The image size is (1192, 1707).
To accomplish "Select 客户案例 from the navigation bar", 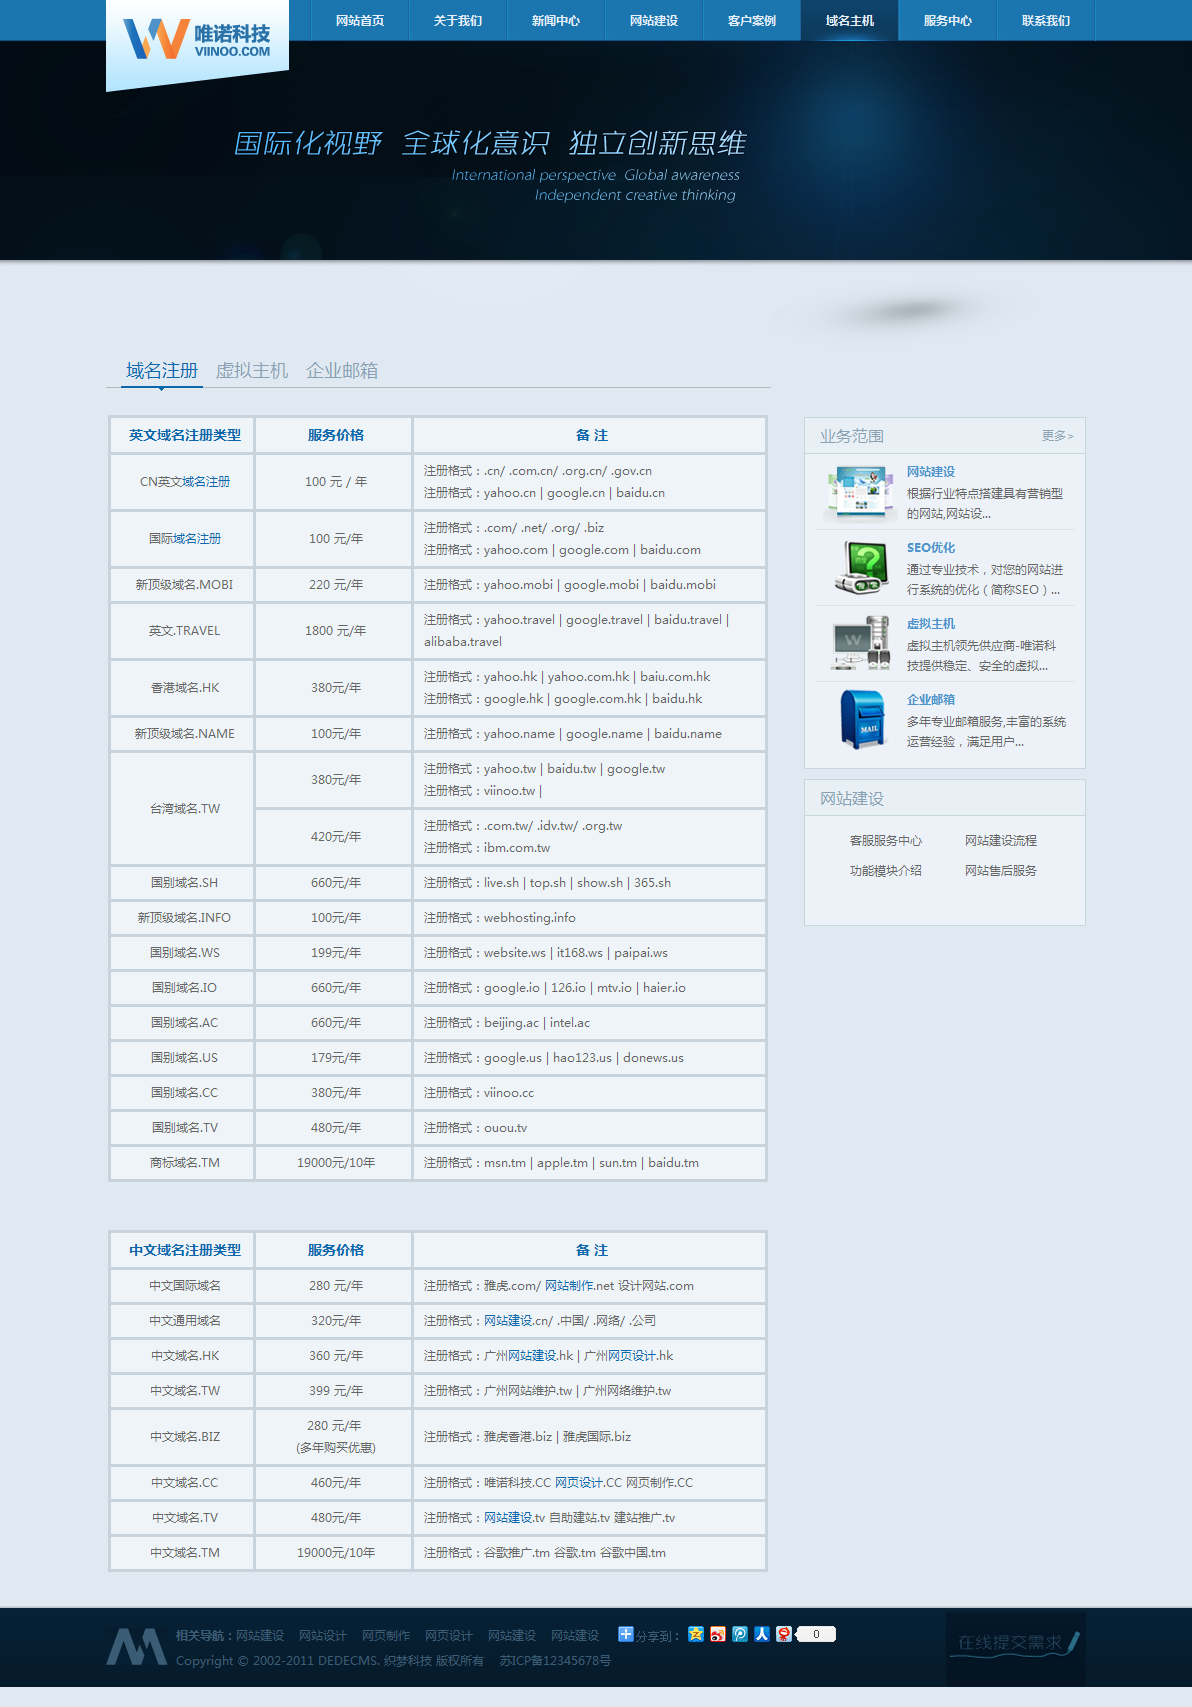I will pyautogui.click(x=752, y=20).
